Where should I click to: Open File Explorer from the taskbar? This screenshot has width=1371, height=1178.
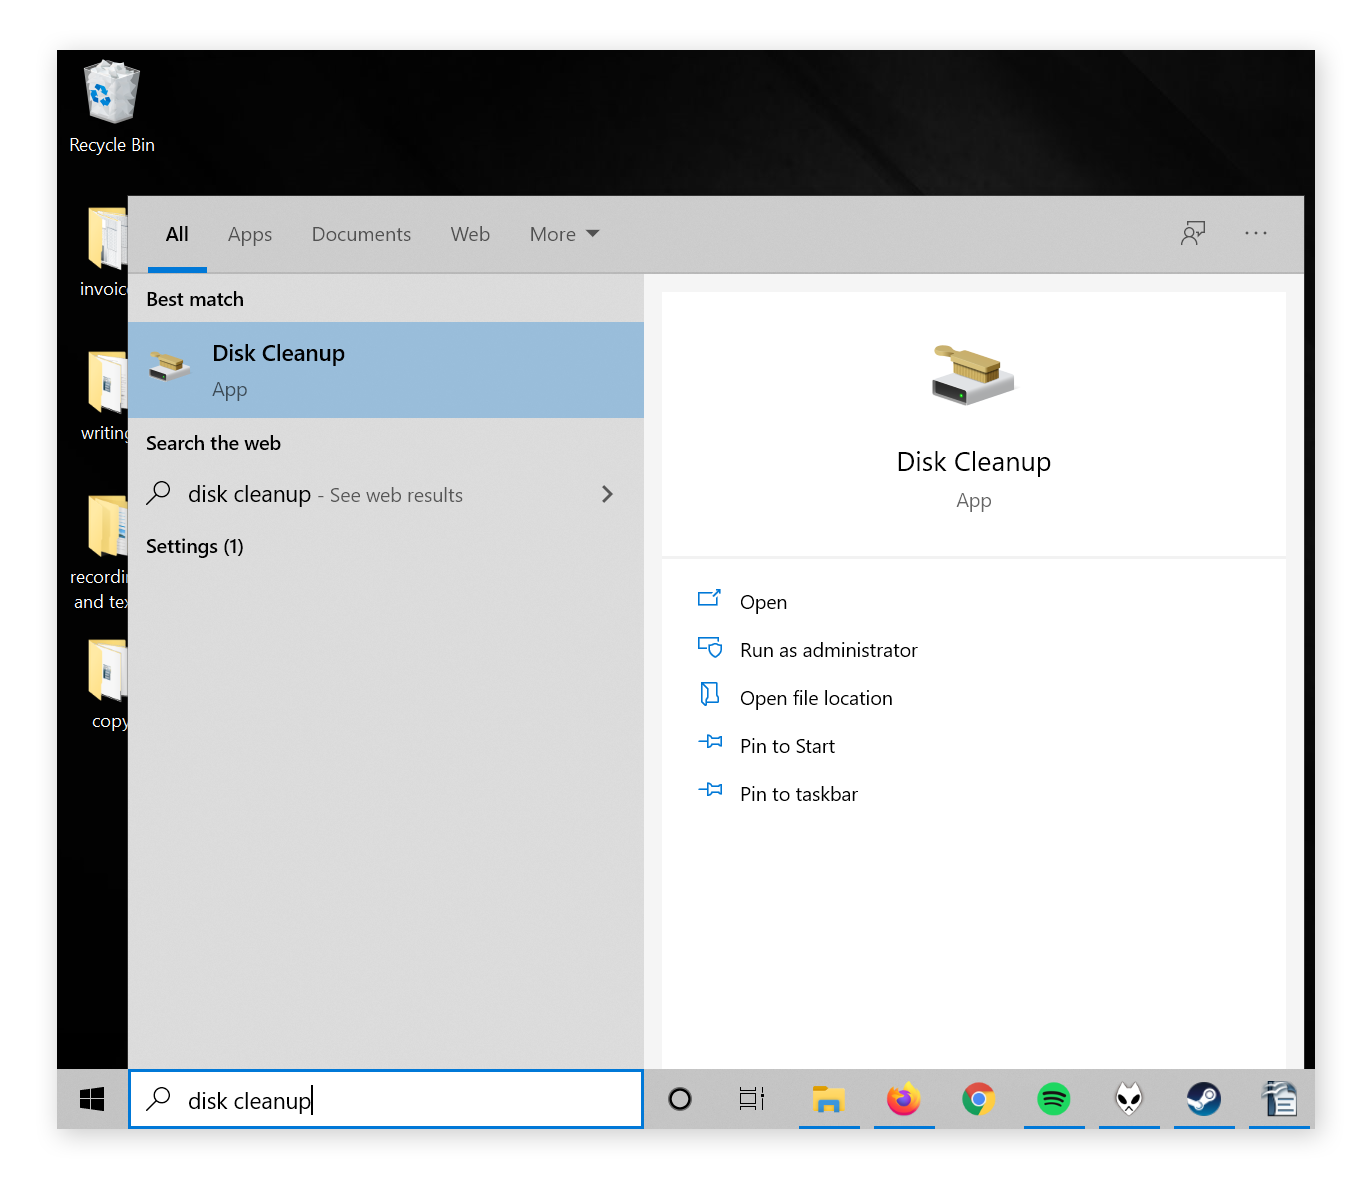click(x=828, y=1099)
